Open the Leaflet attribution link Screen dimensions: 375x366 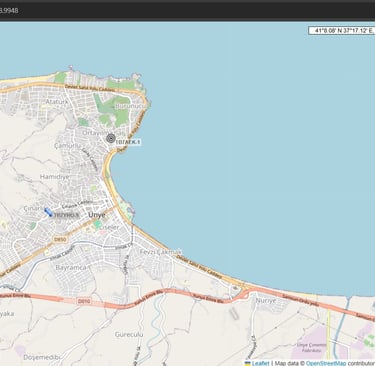coord(261,363)
